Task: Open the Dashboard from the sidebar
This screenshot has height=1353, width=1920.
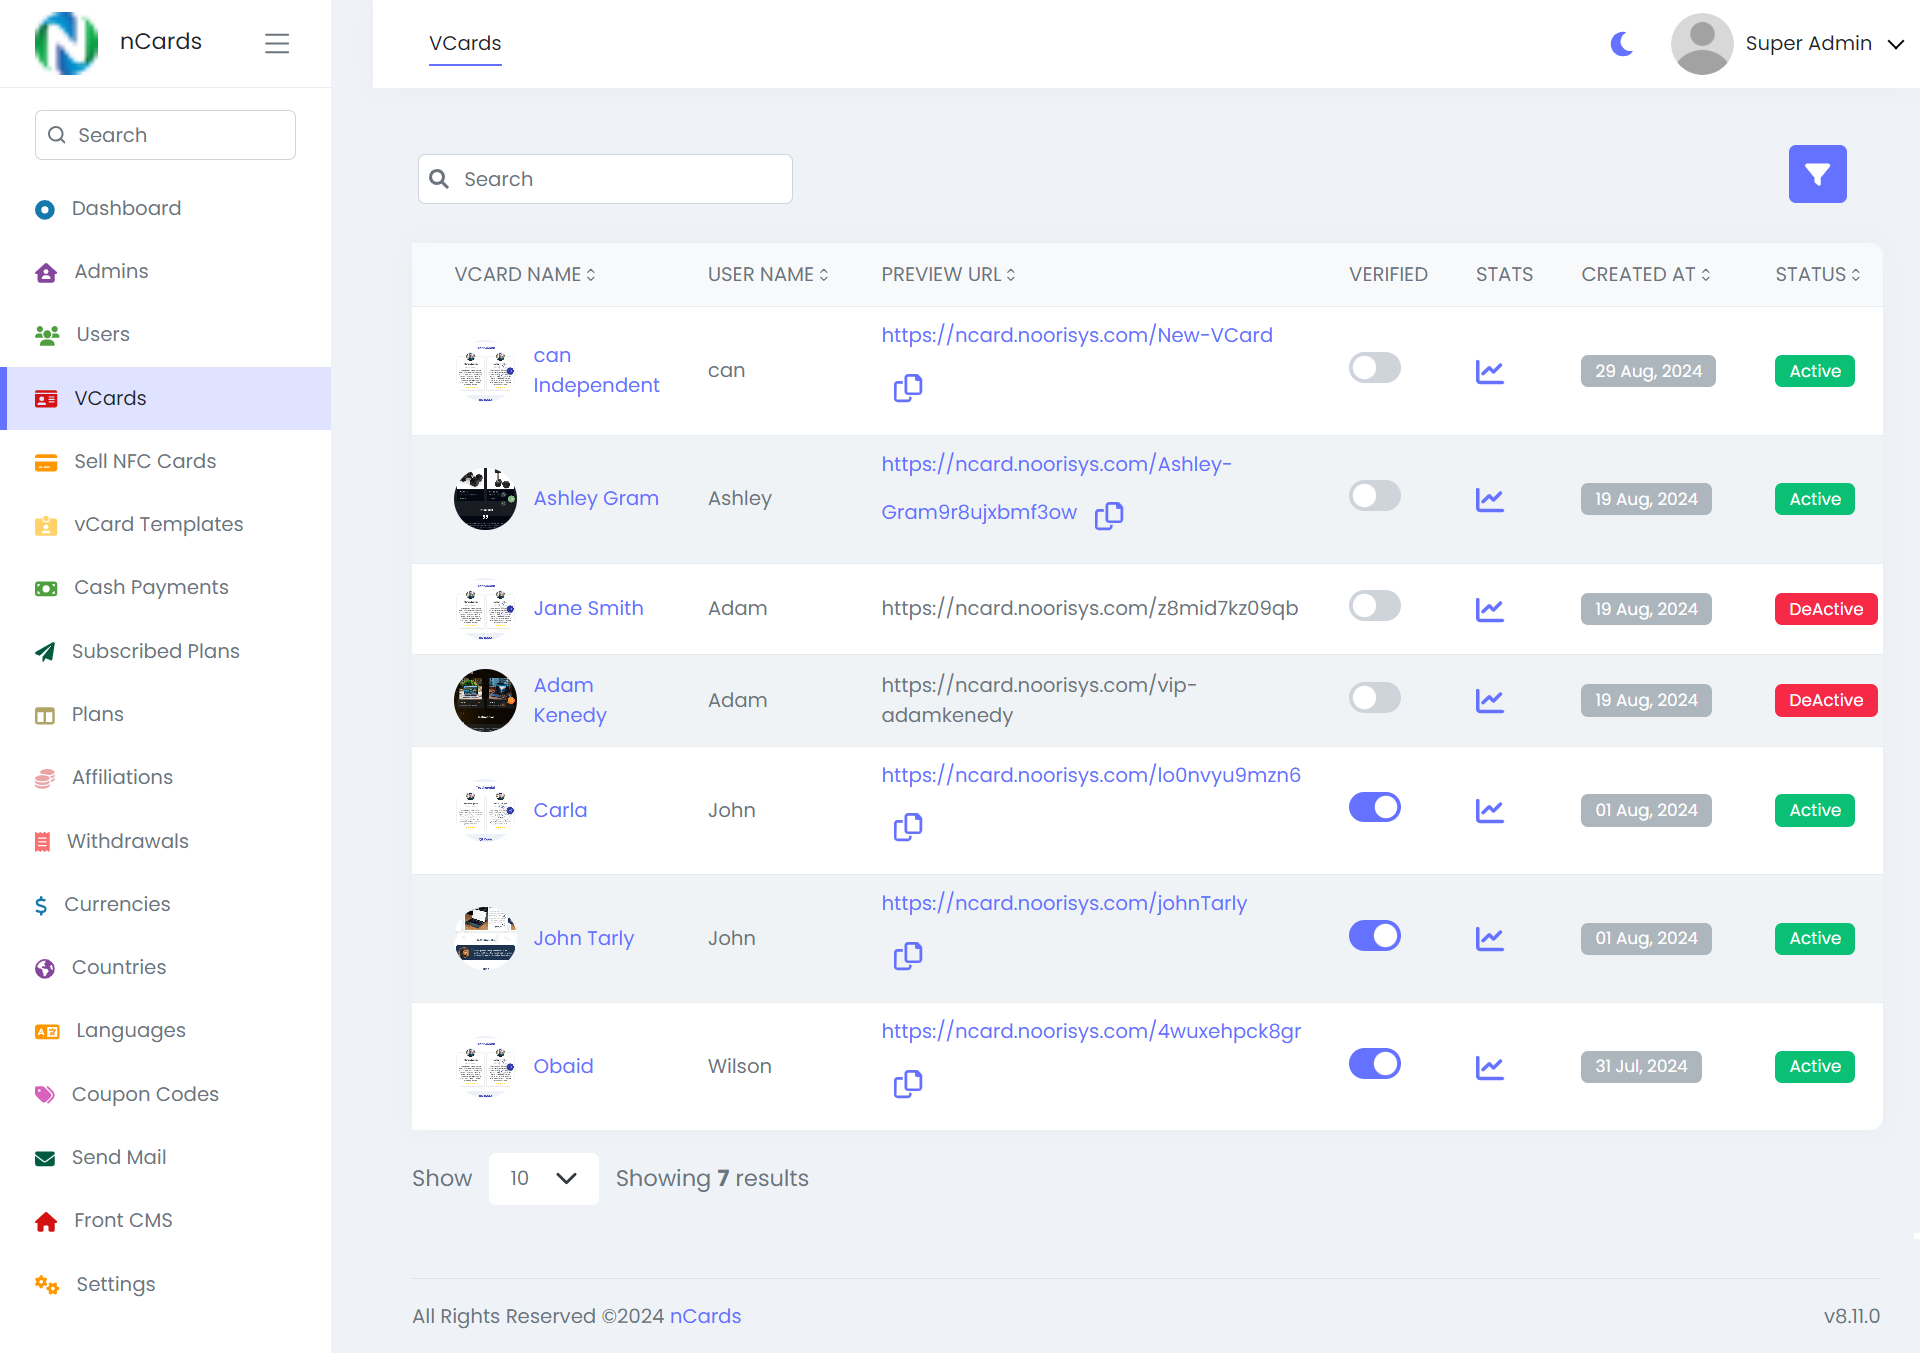Action: coord(125,208)
